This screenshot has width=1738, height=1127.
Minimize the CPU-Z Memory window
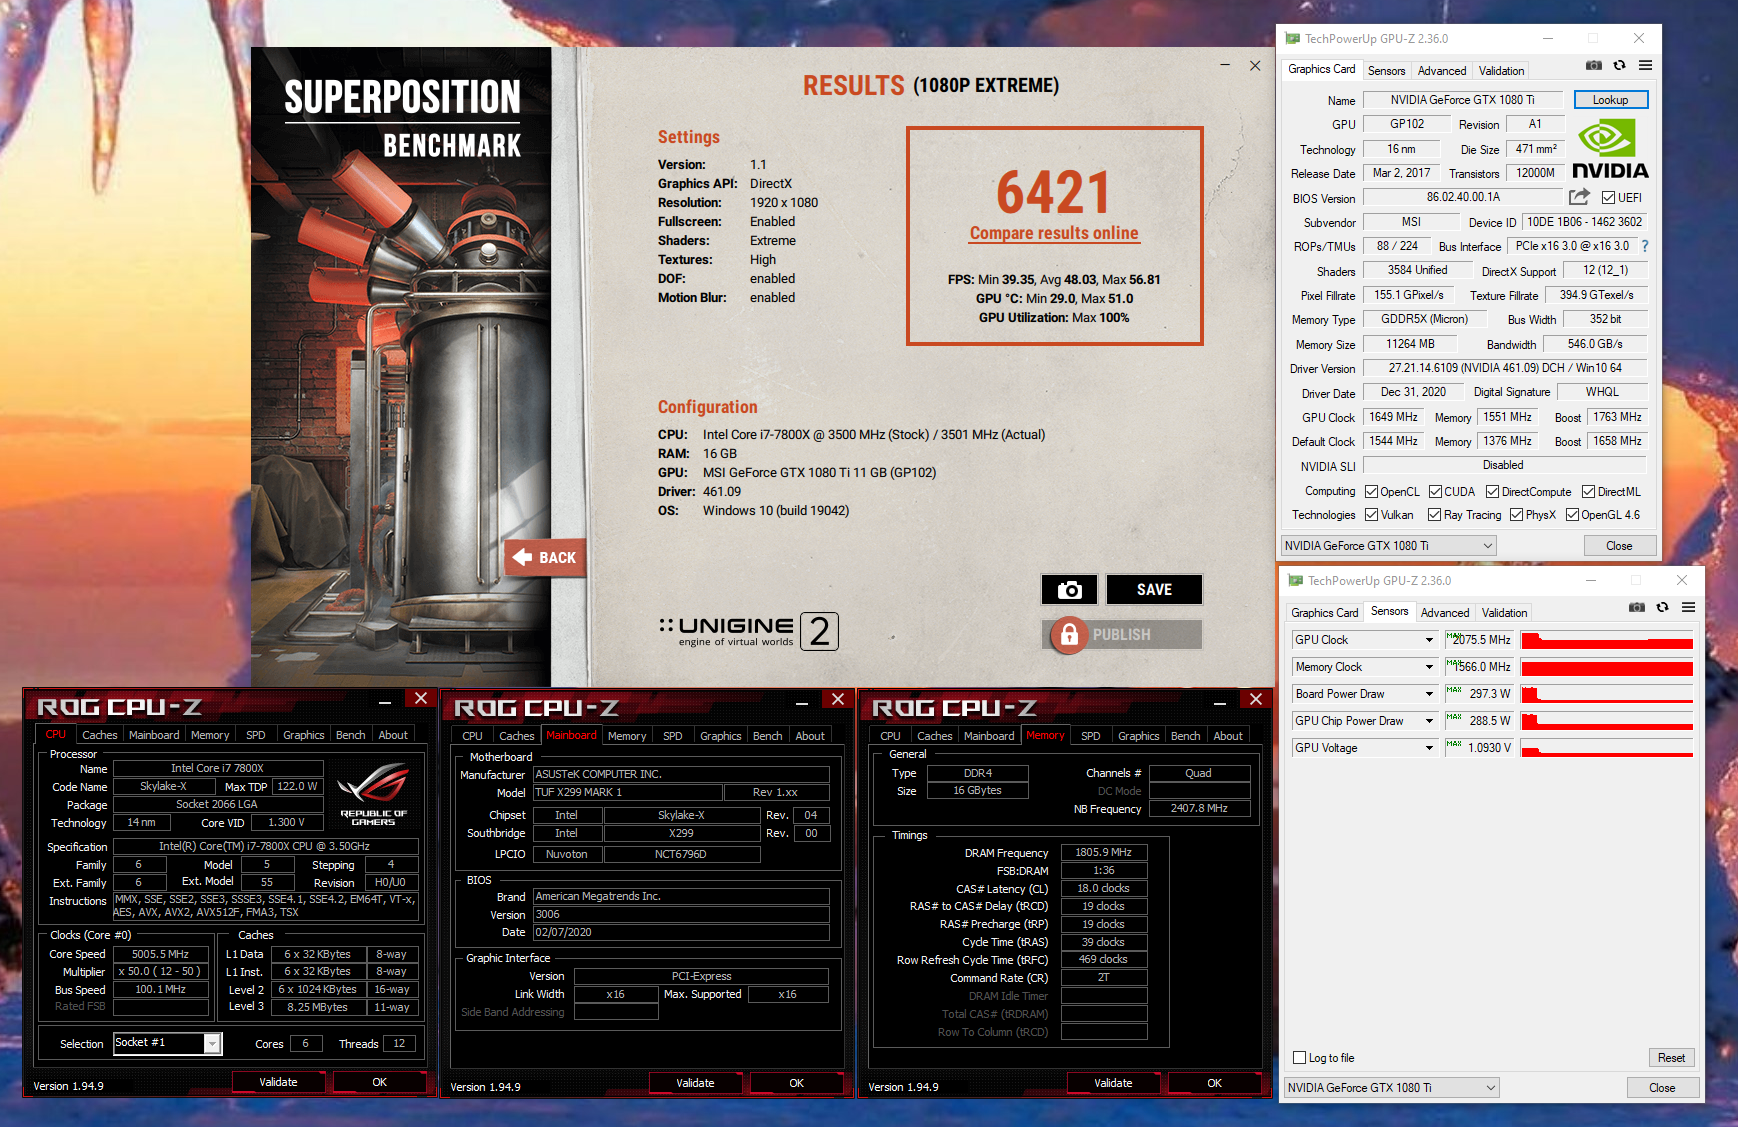[1219, 703]
